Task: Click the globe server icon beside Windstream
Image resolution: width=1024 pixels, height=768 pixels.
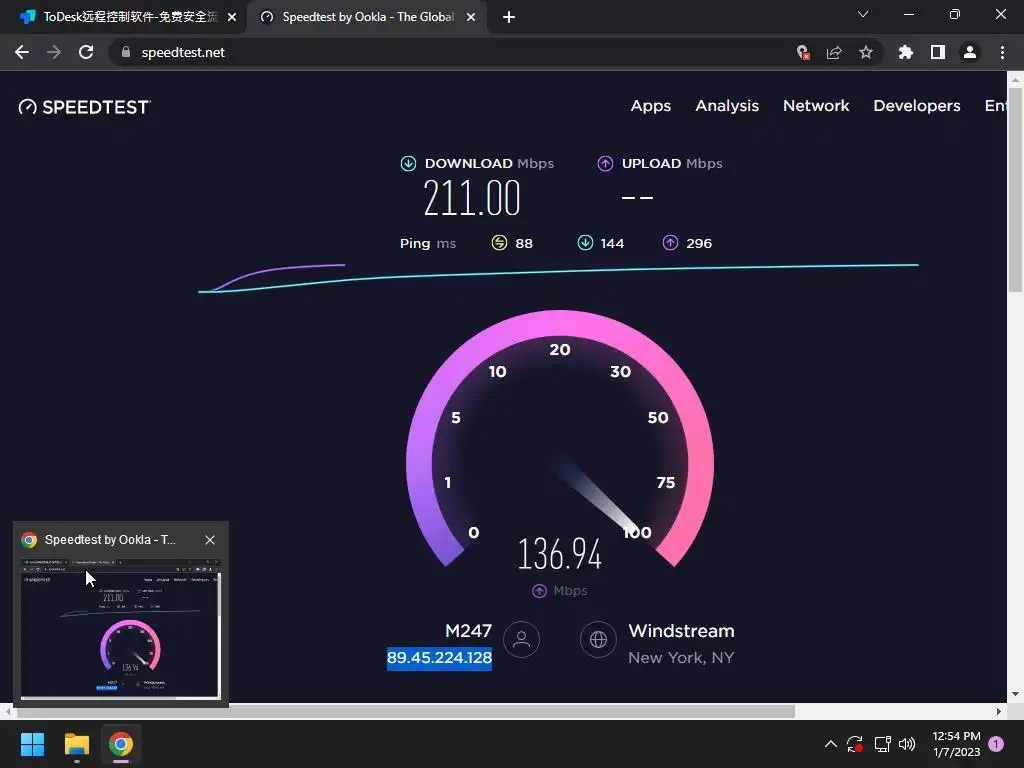Action: pos(598,639)
